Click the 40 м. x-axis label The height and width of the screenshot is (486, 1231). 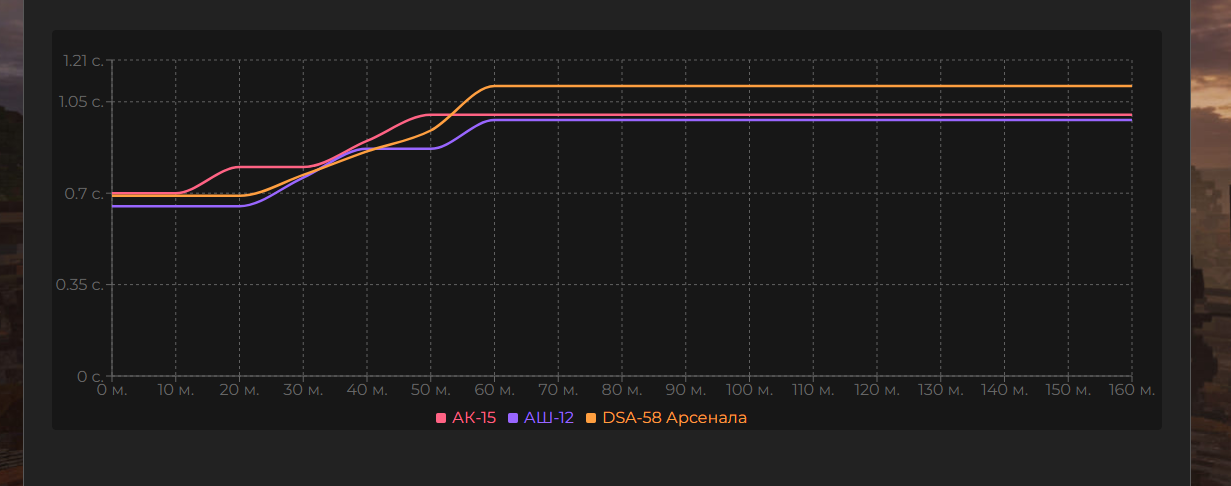pyautogui.click(x=367, y=389)
